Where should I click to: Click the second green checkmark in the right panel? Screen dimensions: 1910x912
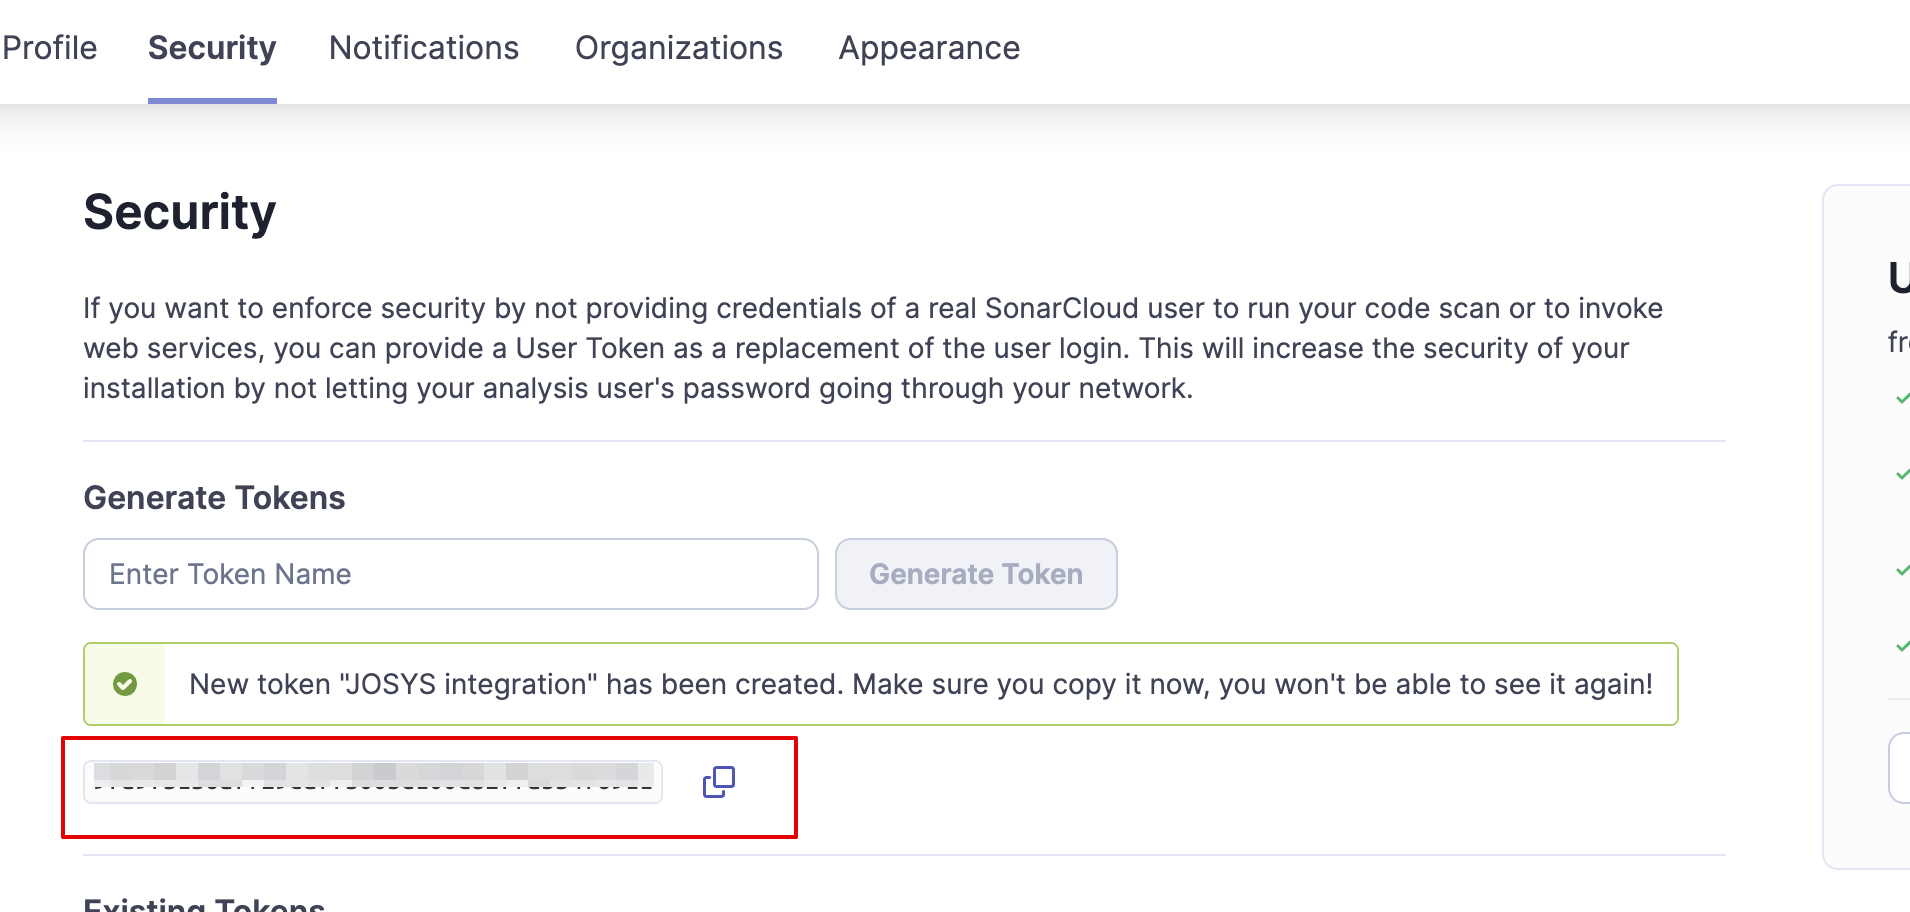[1902, 474]
